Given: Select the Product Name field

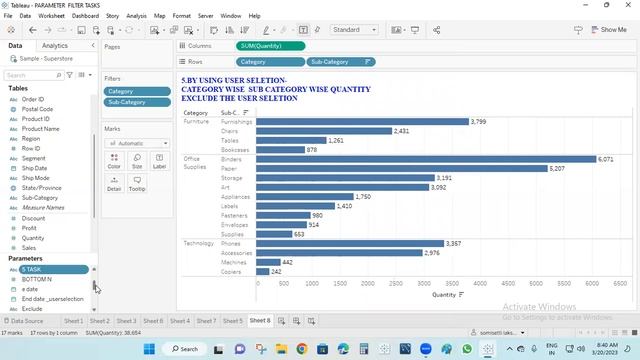Looking at the screenshot, I should tap(40, 129).
